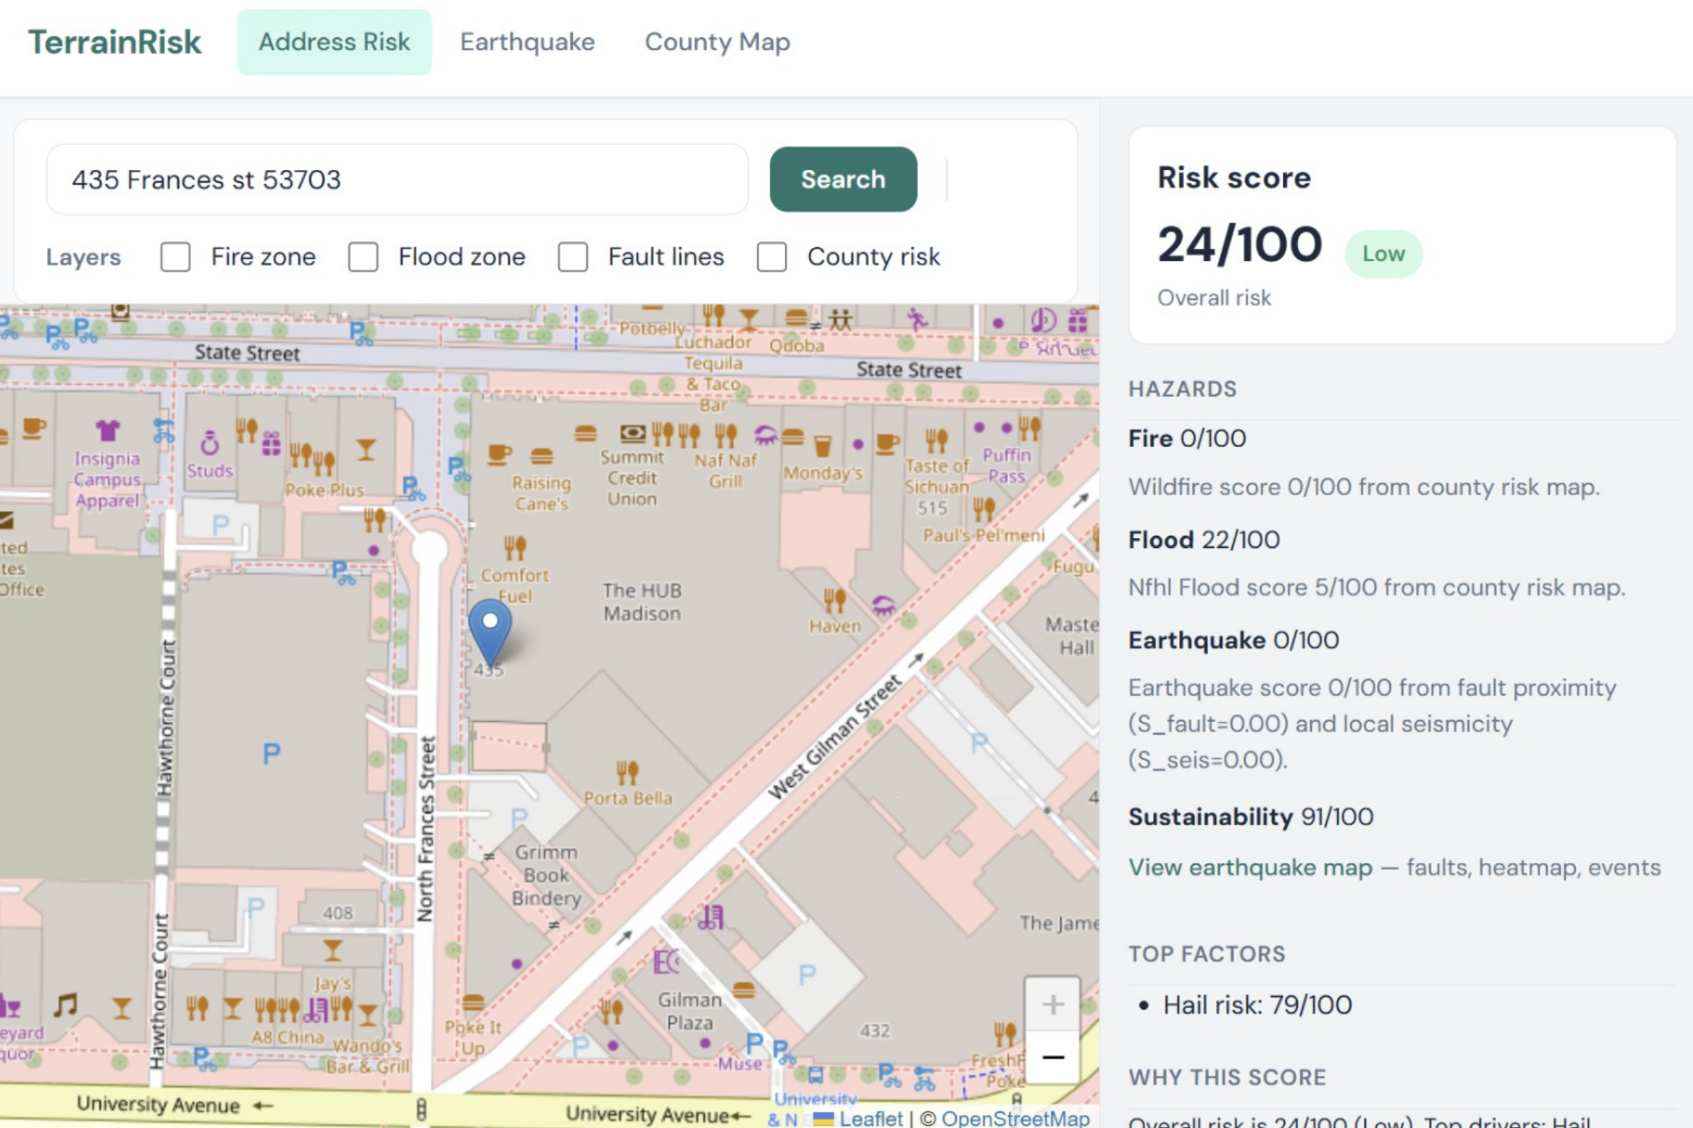Click the Sustainability 91/100 entry

pyautogui.click(x=1251, y=817)
